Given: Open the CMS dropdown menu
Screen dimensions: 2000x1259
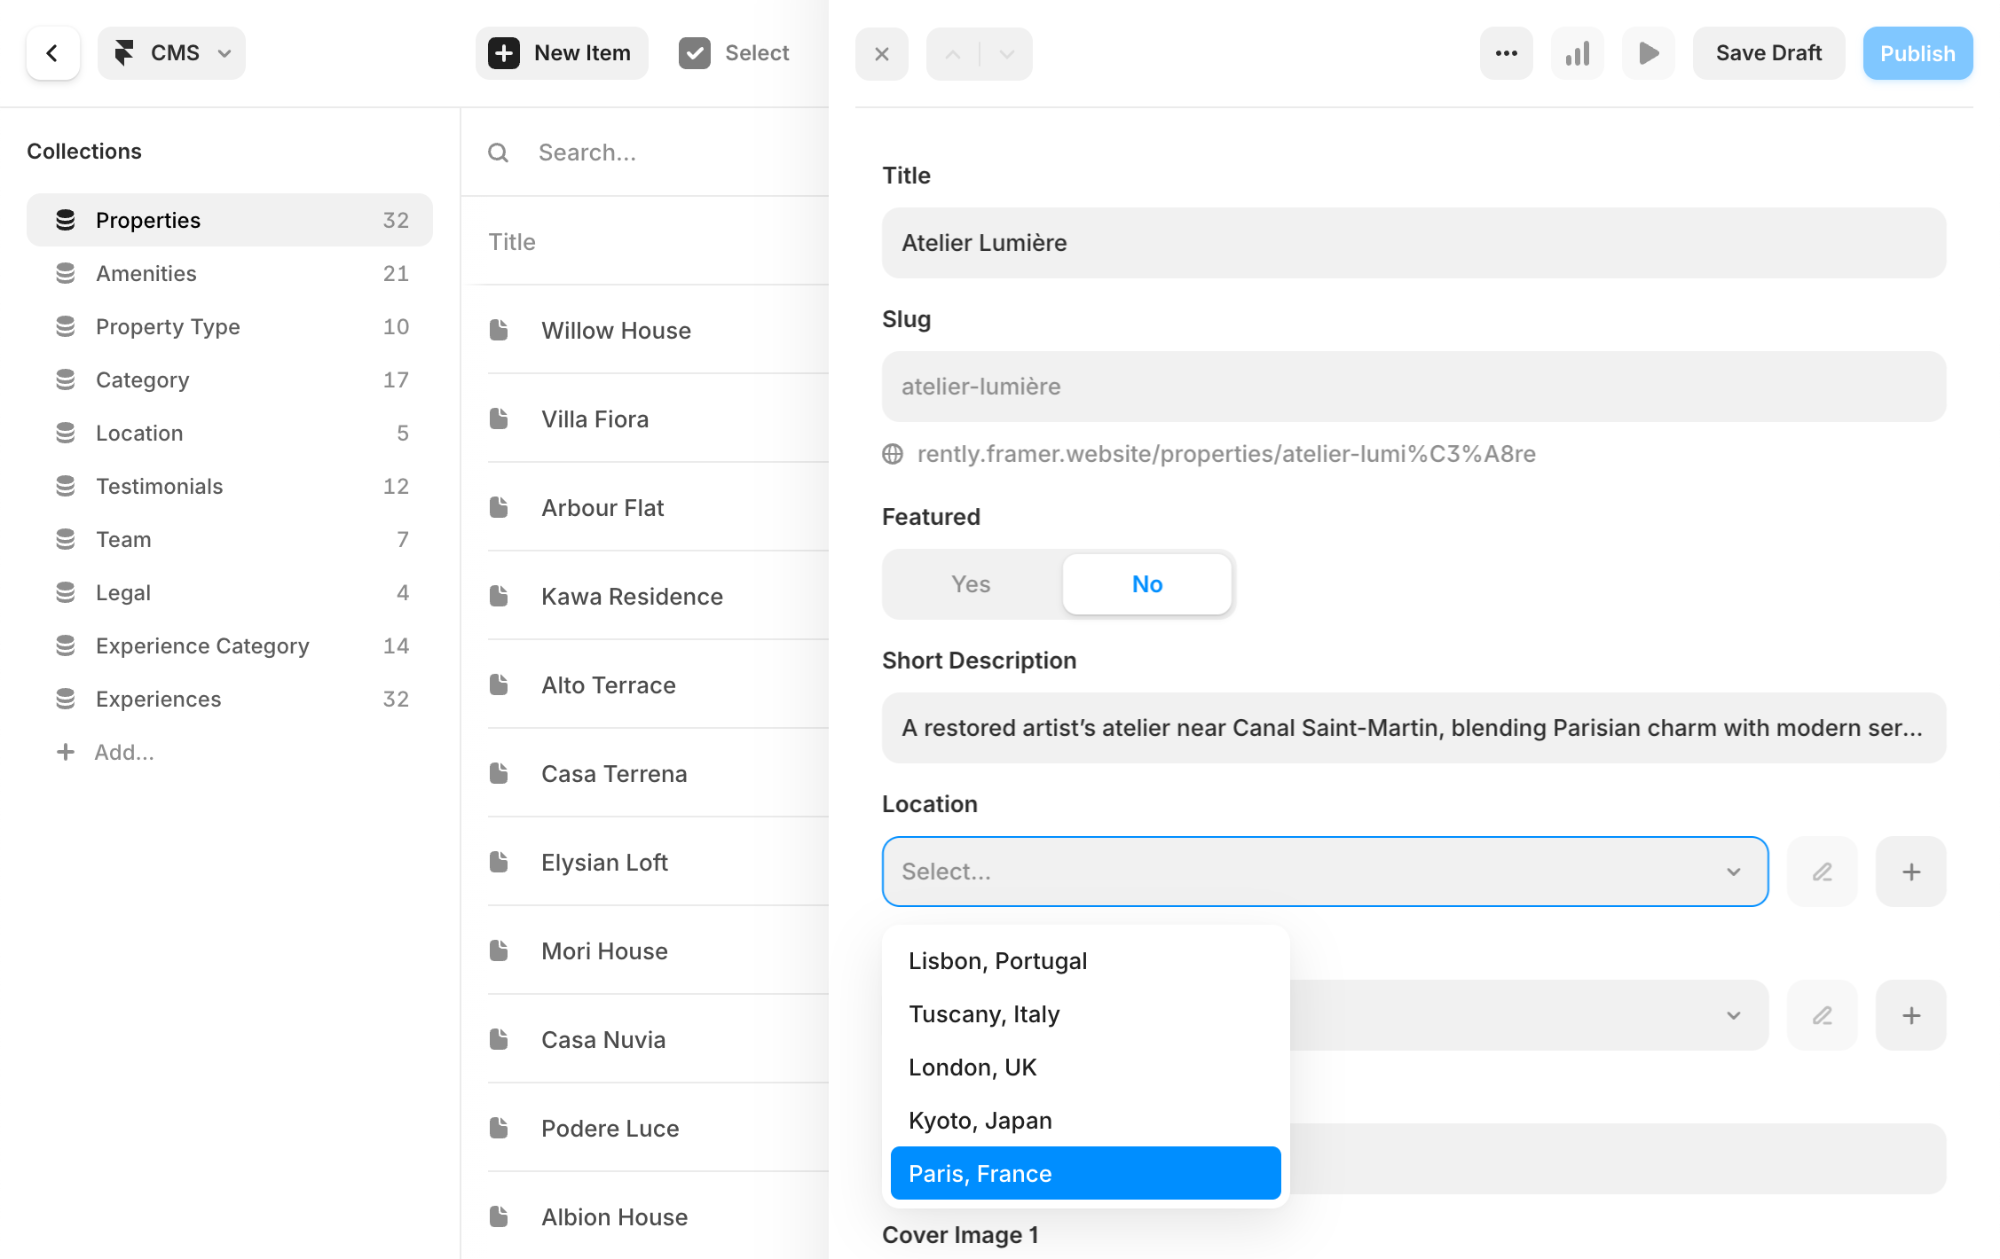Looking at the screenshot, I should [172, 53].
